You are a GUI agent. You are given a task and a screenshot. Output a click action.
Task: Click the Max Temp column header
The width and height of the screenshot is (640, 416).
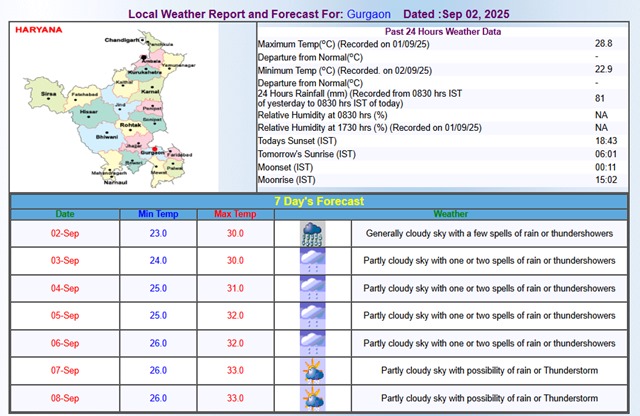coord(236,214)
